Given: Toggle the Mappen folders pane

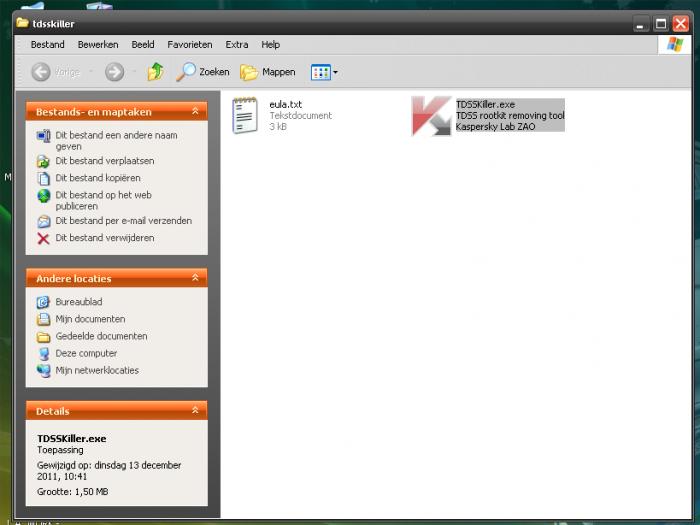Looking at the screenshot, I should [x=267, y=72].
